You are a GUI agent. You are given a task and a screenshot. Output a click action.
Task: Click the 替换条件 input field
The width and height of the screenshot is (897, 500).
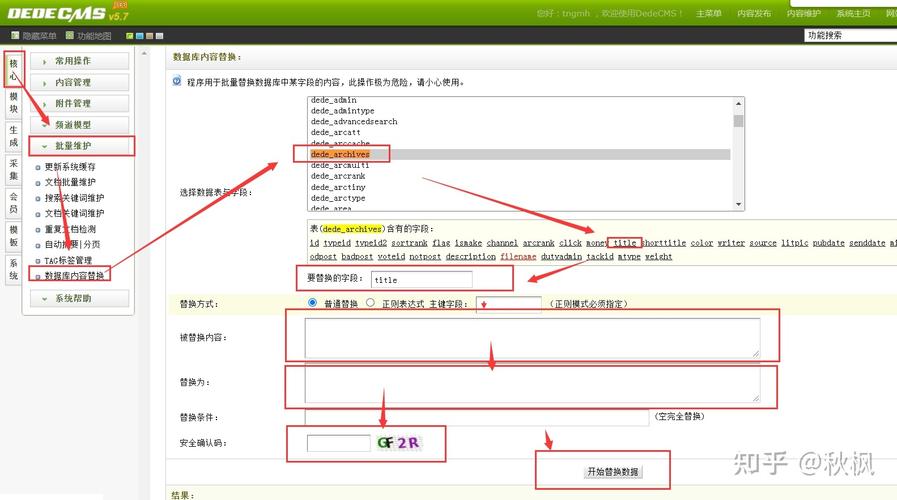(x=477, y=417)
